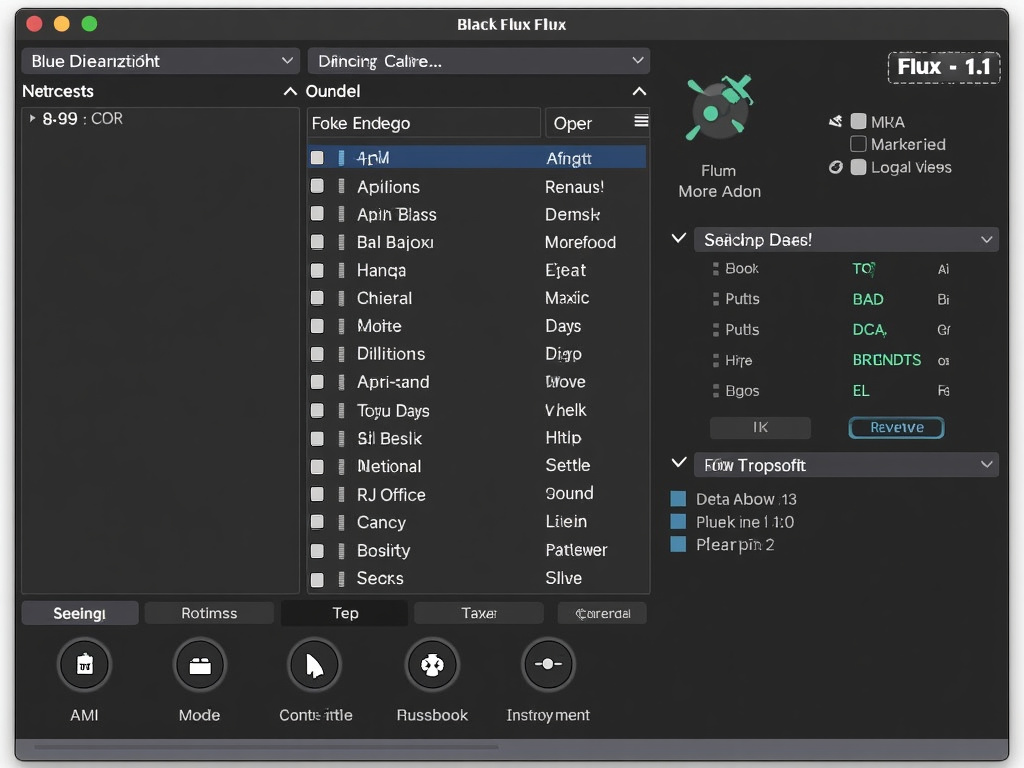The image size is (1024, 768).
Task: Open the Blue Diearıztıöht dropdown
Action: [161, 61]
